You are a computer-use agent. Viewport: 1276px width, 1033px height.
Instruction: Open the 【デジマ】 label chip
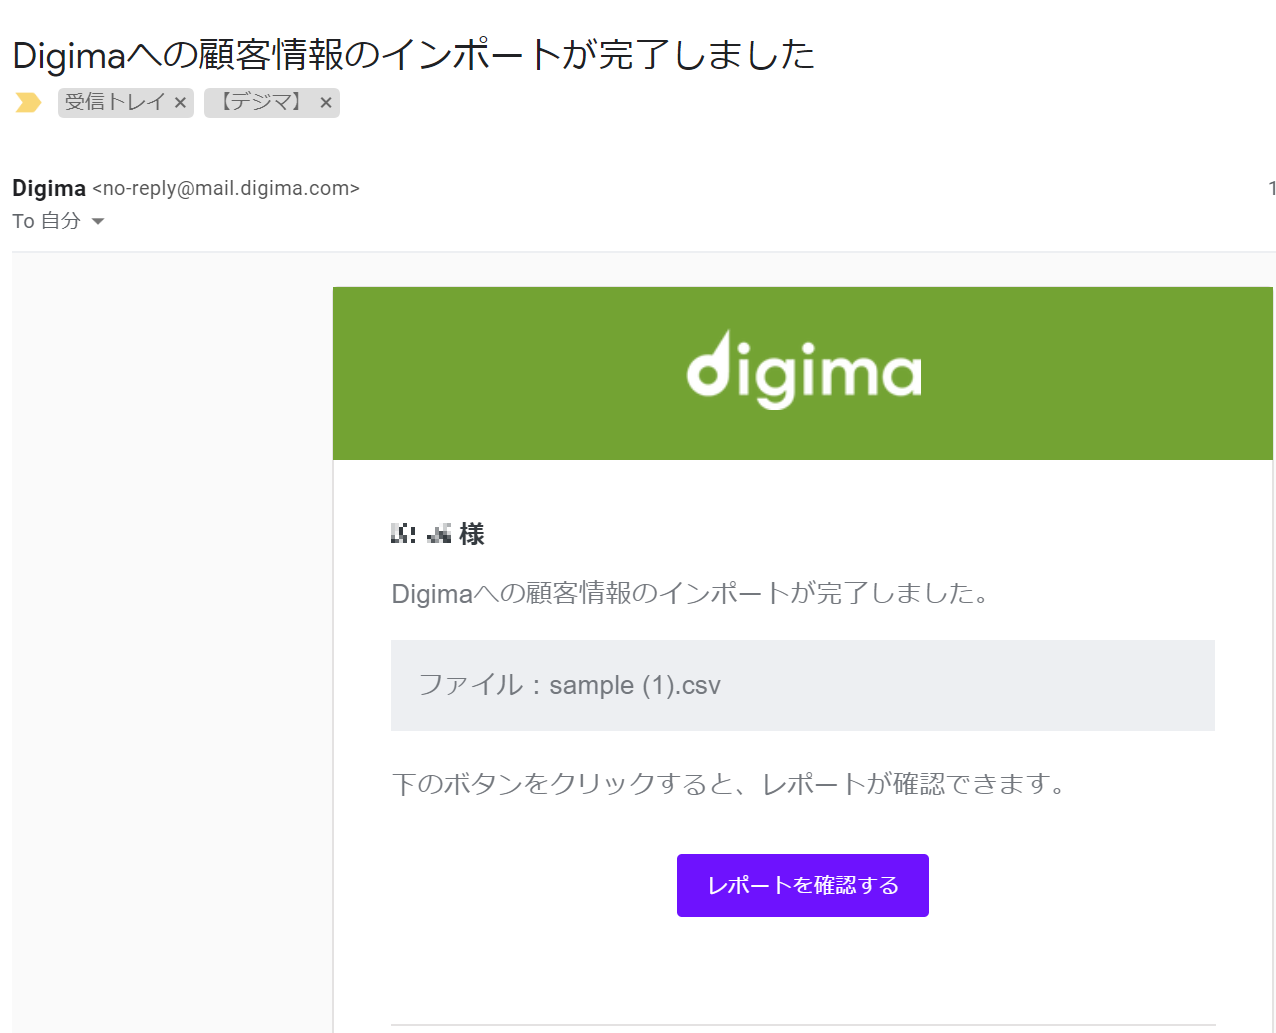pos(261,102)
